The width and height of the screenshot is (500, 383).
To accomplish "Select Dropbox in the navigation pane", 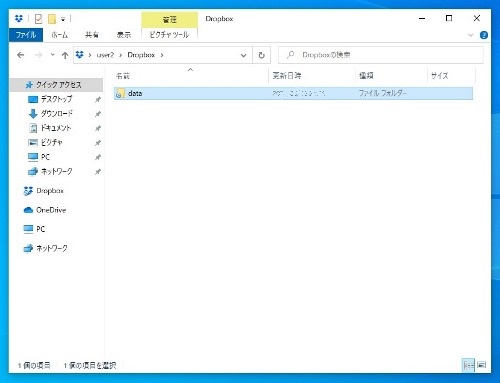I will (x=44, y=191).
